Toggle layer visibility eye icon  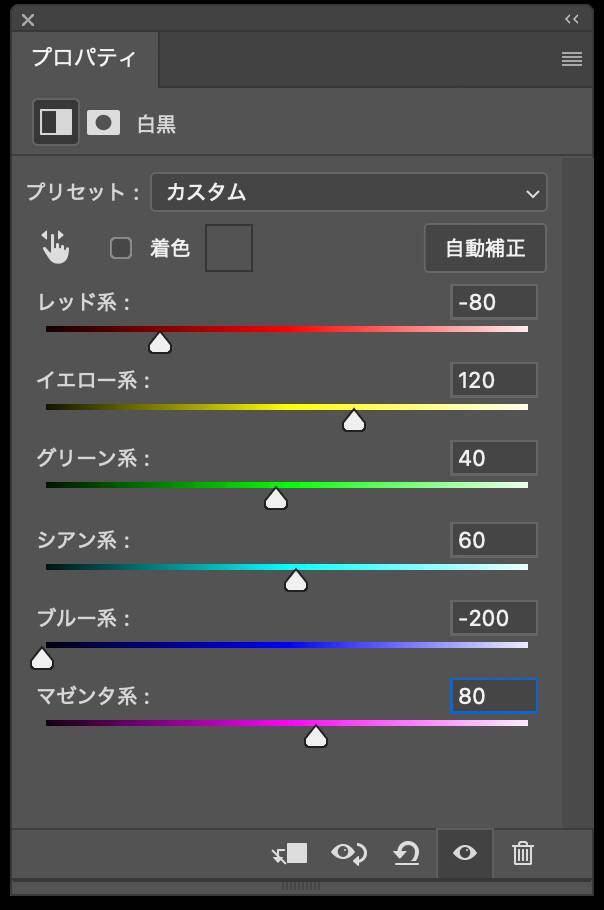click(x=465, y=853)
